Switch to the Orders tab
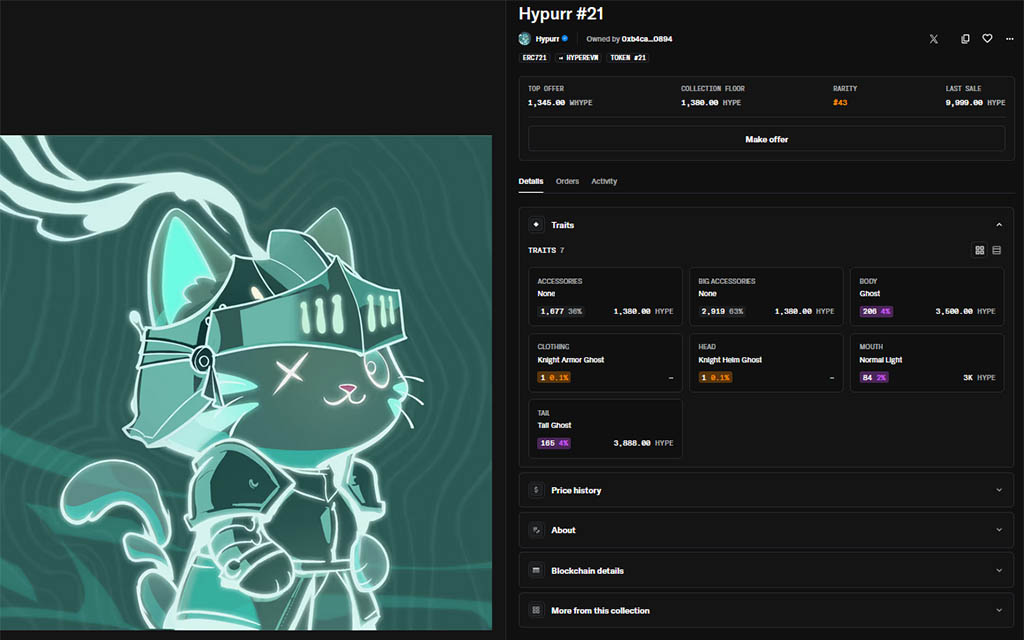The width and height of the screenshot is (1024, 640). click(567, 181)
